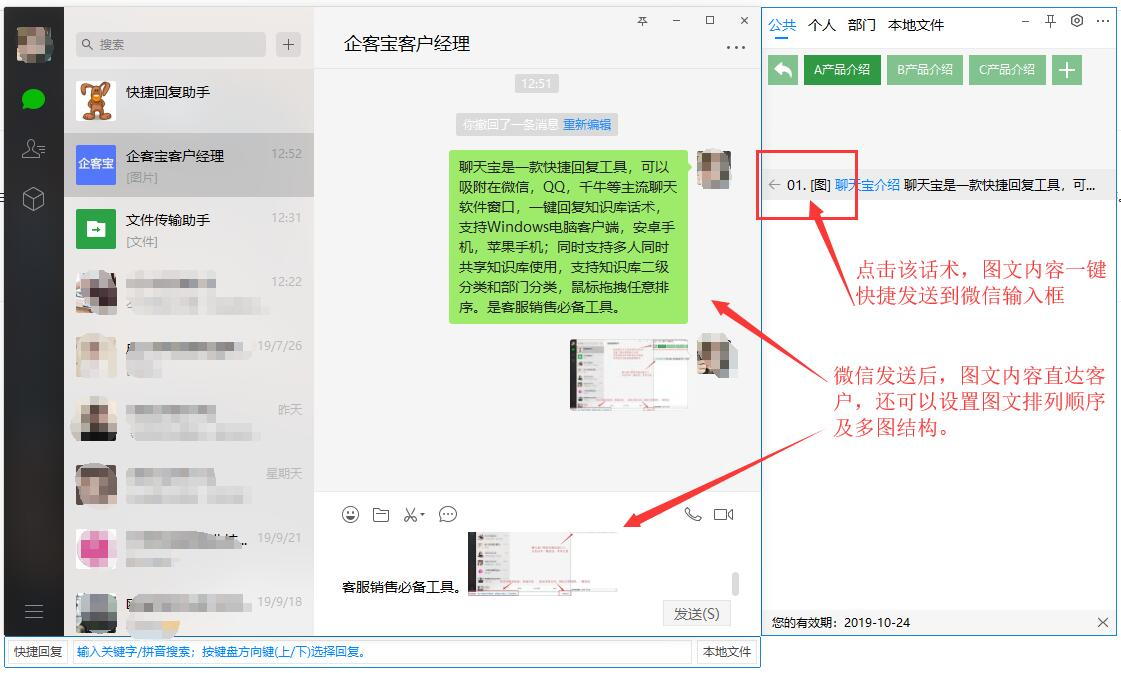Close the 您的有效期 validity notice
The height and width of the screenshot is (673, 1121).
pos(1103,622)
